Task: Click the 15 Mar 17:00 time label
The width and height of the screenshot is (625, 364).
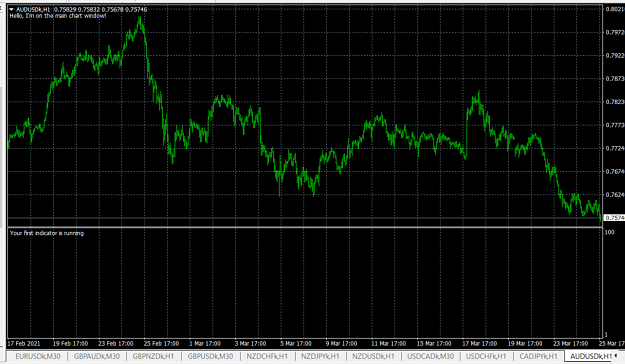Action: (434, 343)
